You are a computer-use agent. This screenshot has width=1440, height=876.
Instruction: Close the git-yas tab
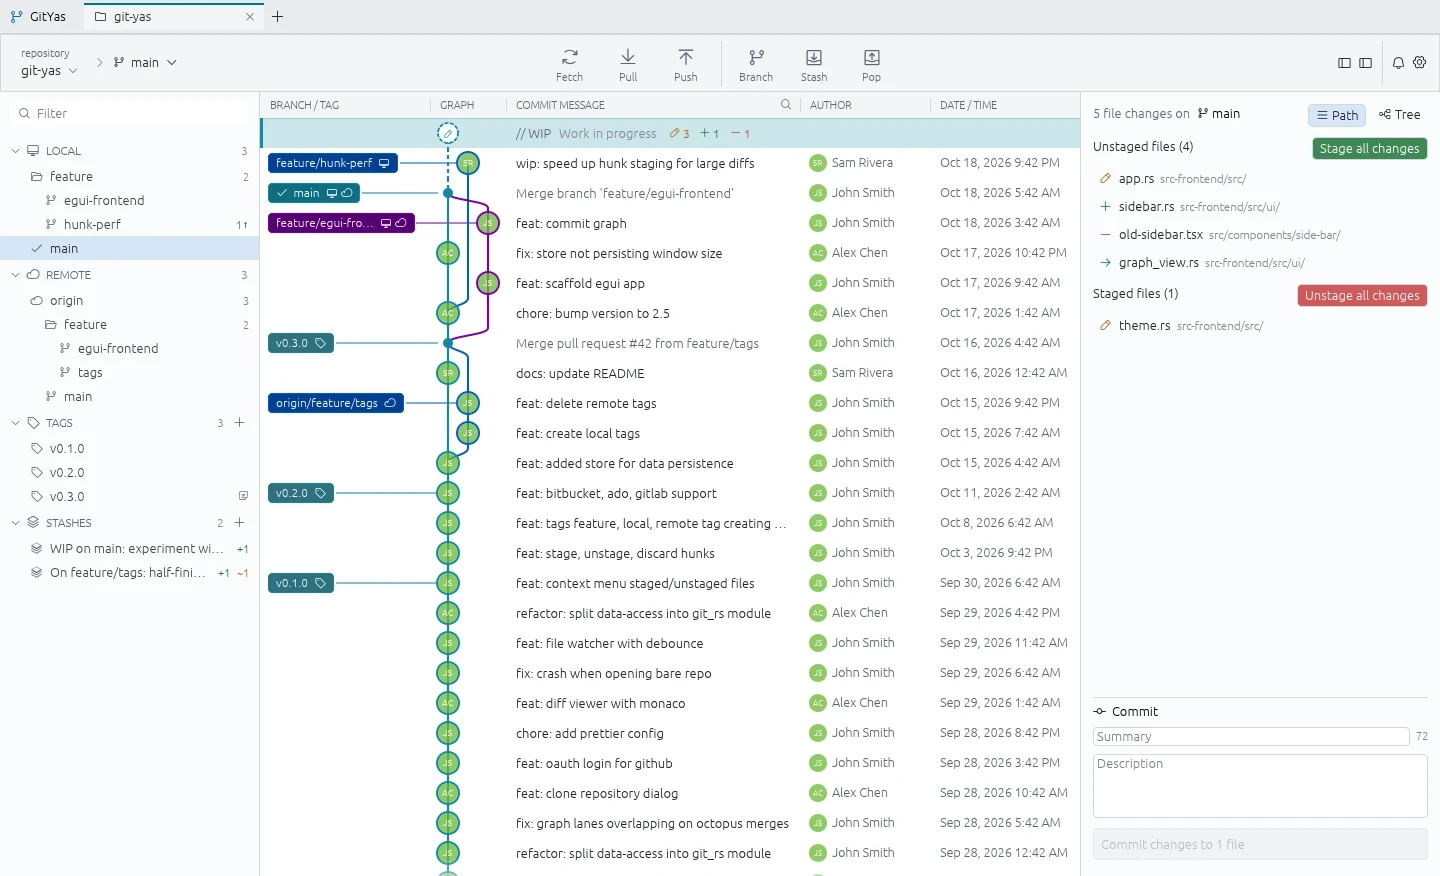coord(250,17)
